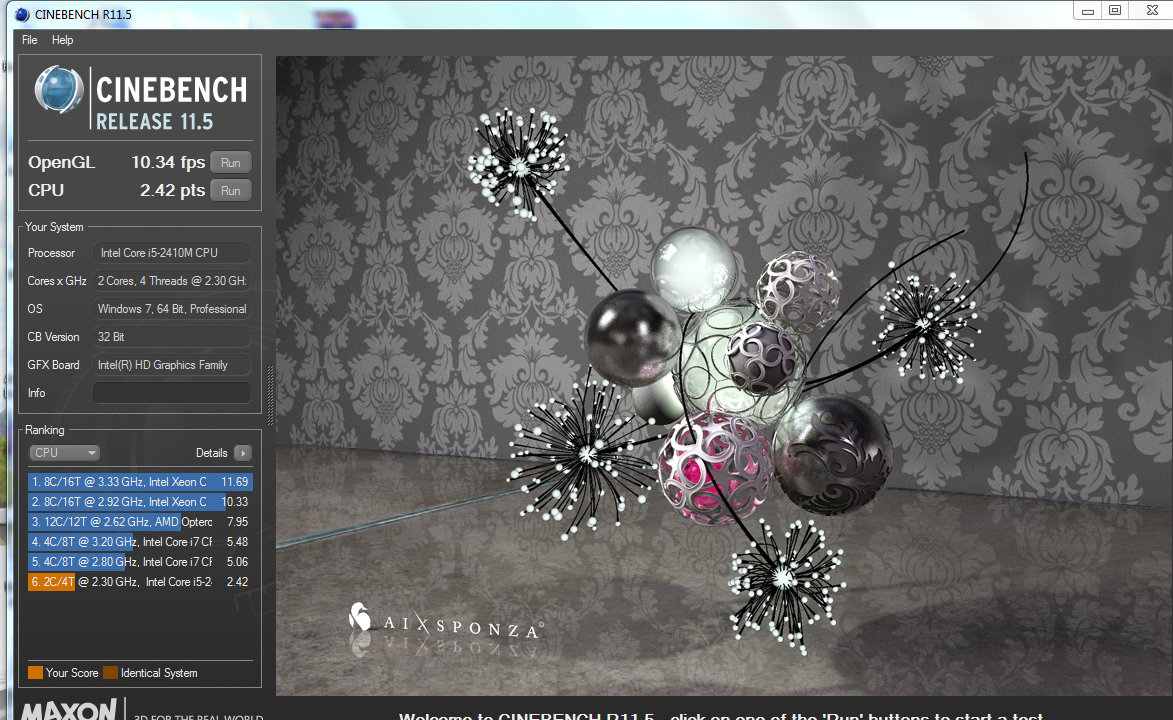Click the brown Identical System legend swatch

coord(110,672)
